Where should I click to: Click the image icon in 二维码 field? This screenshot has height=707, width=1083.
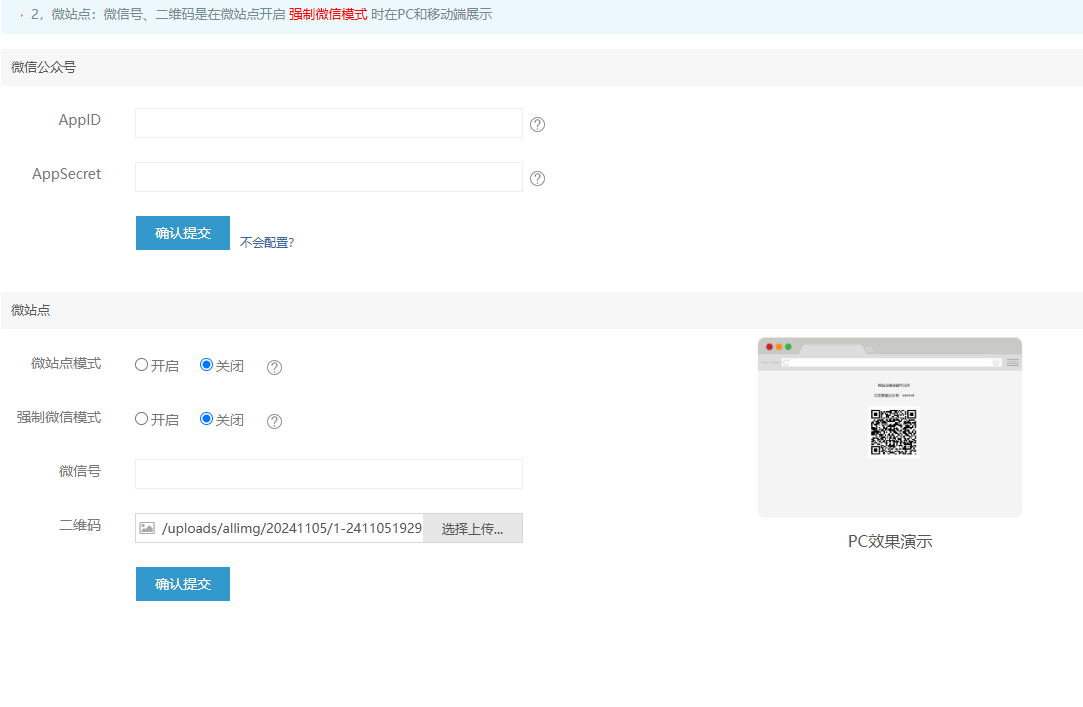click(x=147, y=528)
